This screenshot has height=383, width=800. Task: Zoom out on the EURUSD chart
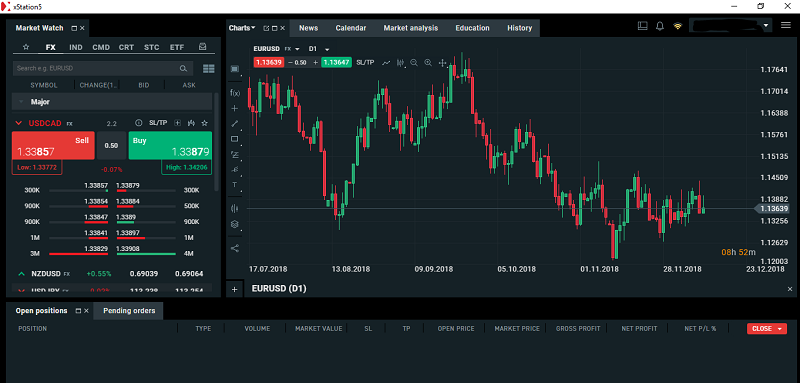[x=414, y=63]
